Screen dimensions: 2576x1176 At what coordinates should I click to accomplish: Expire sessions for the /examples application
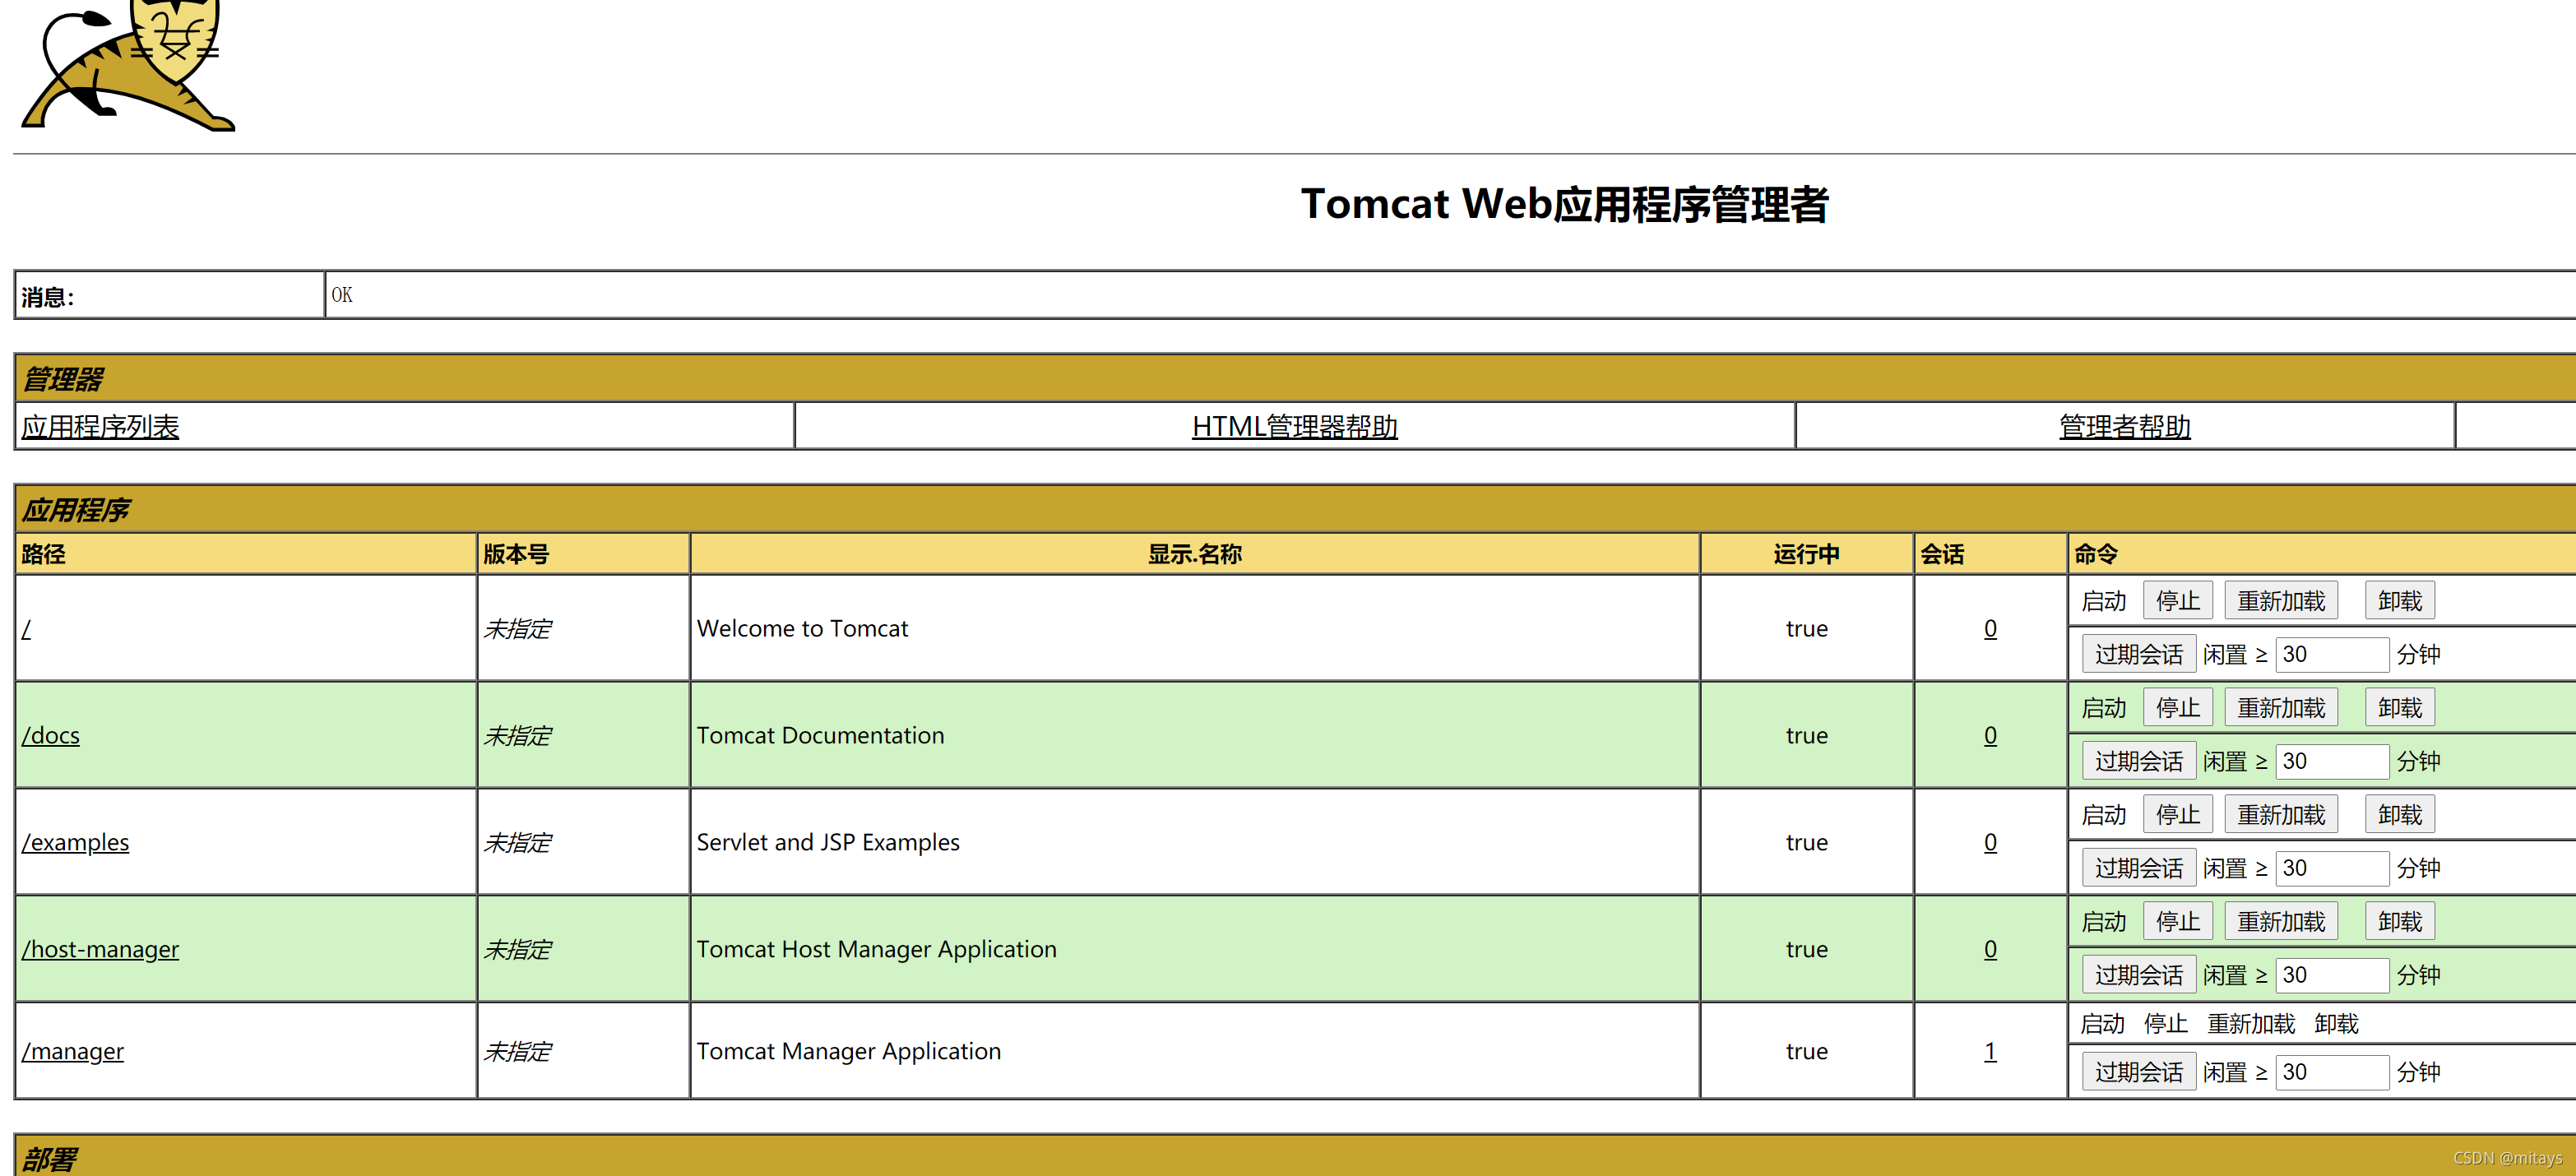(x=2138, y=869)
